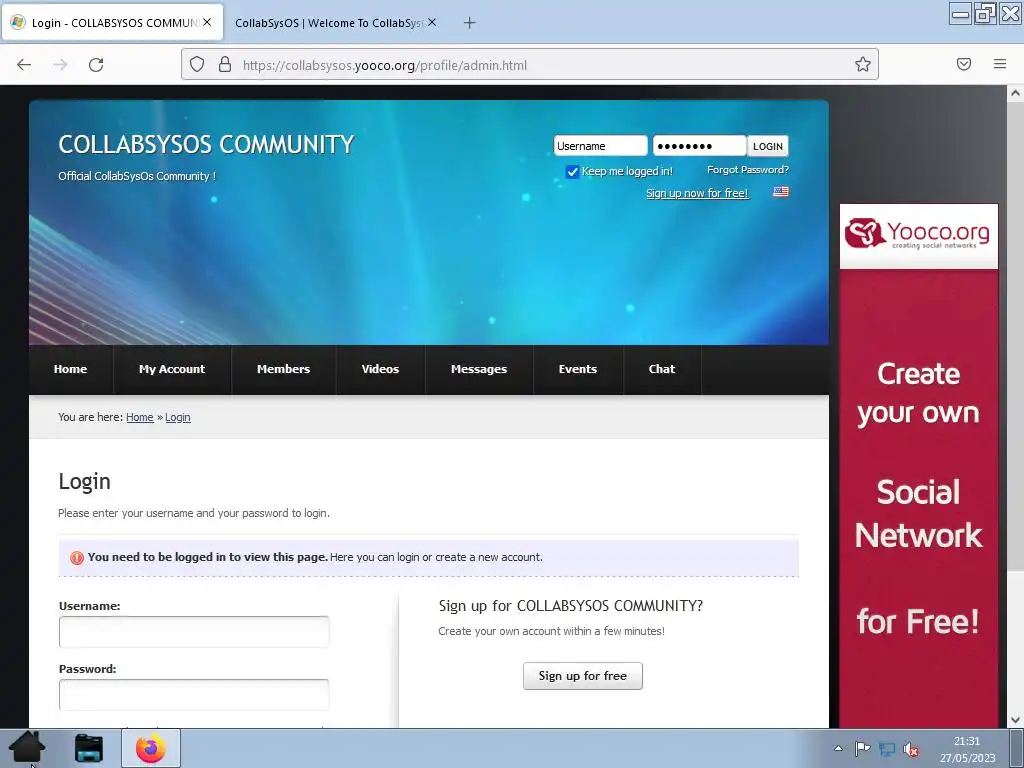The height and width of the screenshot is (768, 1024).
Task: Focus the main form Password input
Action: tap(194, 694)
